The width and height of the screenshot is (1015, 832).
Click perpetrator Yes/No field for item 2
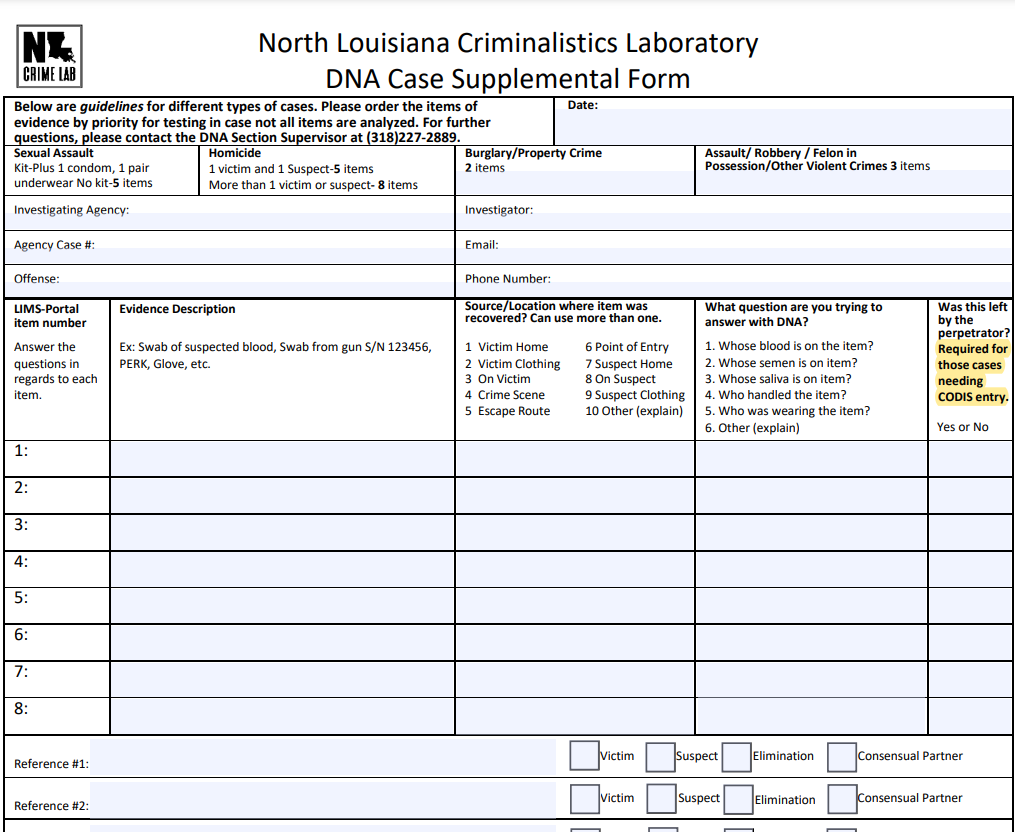970,496
